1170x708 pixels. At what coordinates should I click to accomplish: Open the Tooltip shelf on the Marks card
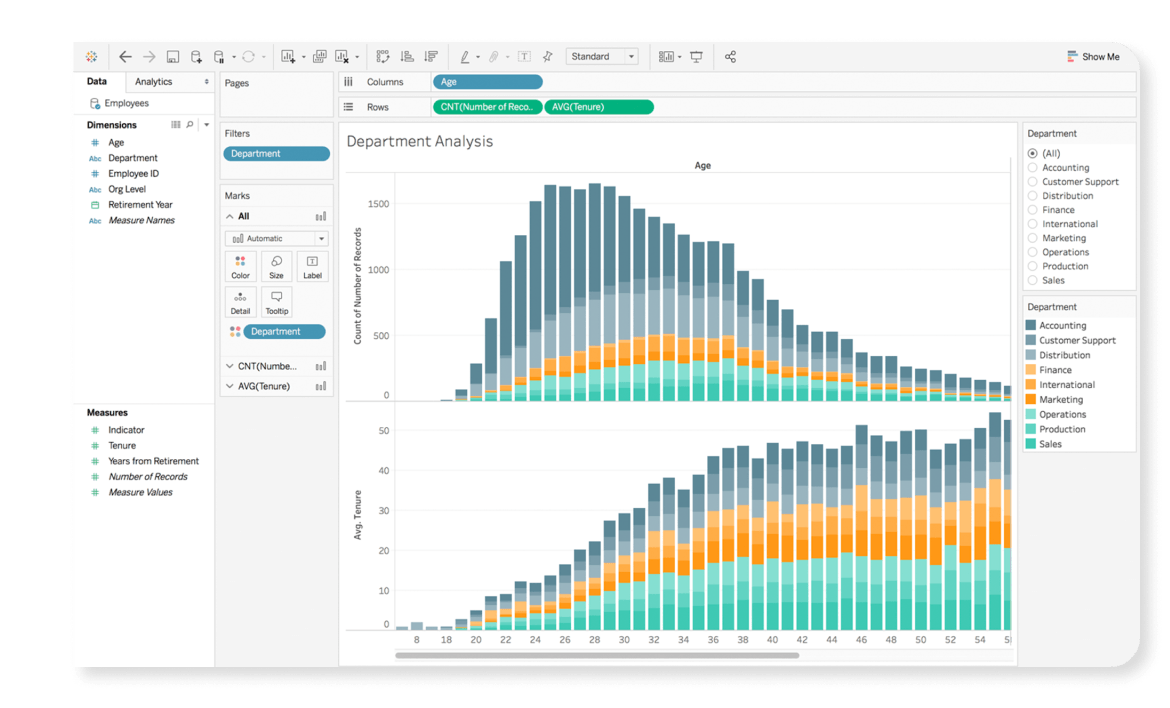(276, 301)
